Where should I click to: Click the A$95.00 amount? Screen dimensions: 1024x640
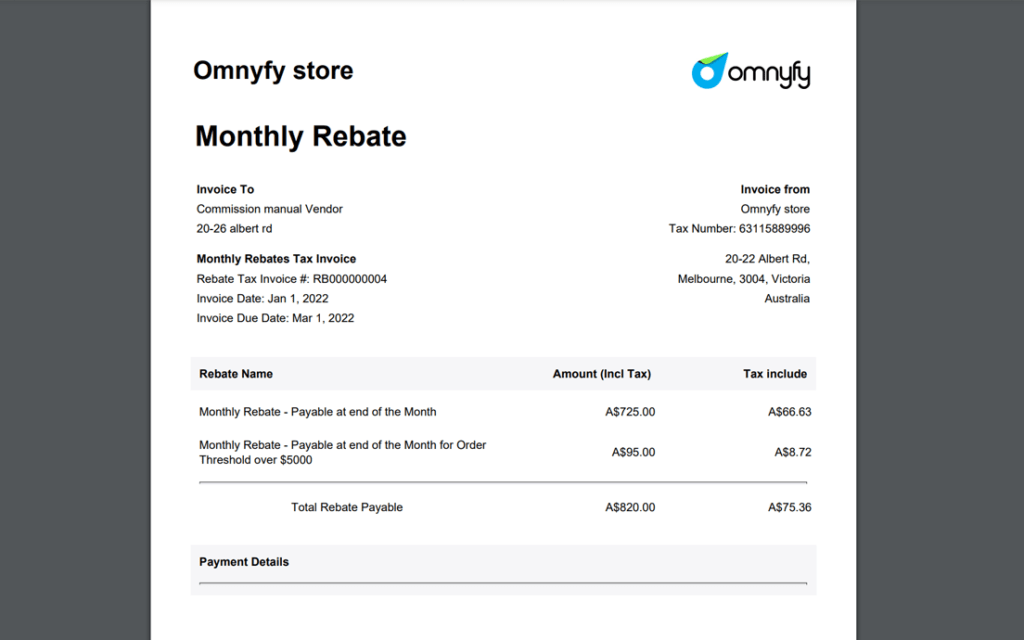(x=633, y=452)
